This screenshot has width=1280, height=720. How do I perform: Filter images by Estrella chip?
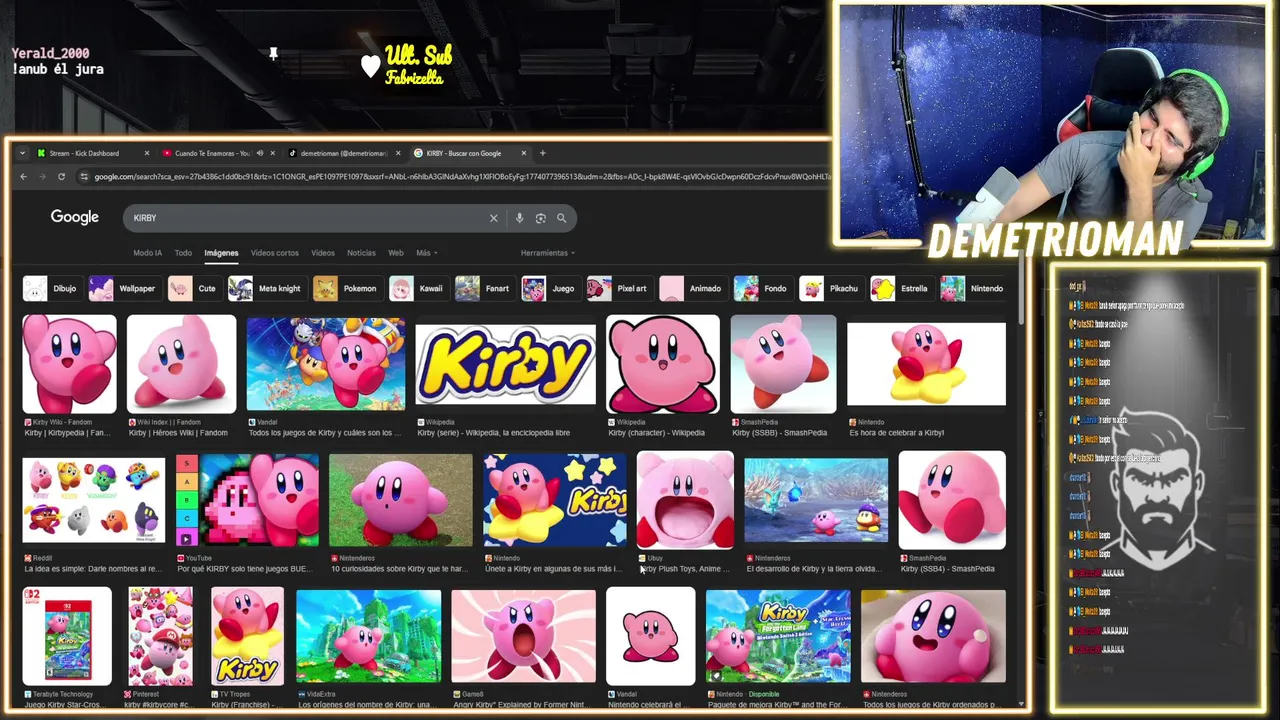coord(901,289)
